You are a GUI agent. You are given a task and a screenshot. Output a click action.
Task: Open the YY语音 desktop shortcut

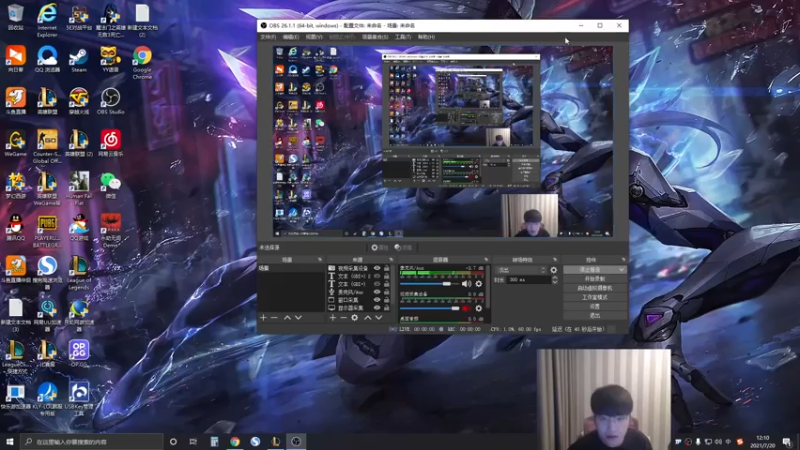110,59
